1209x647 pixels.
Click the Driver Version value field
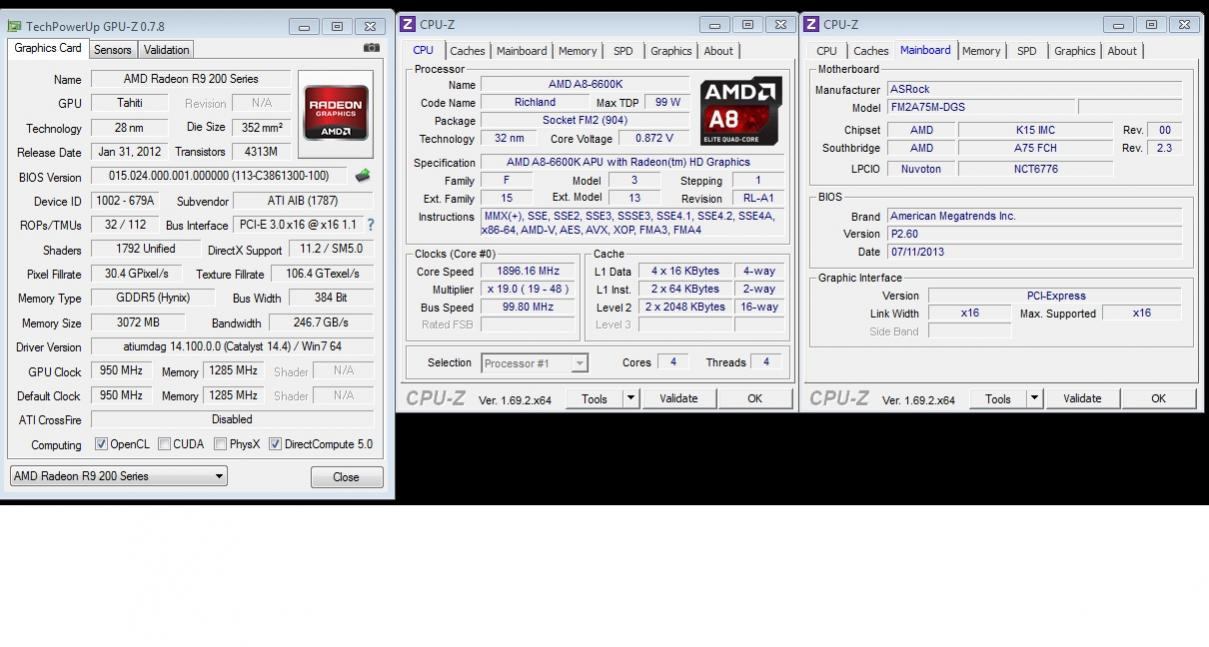[x=232, y=347]
